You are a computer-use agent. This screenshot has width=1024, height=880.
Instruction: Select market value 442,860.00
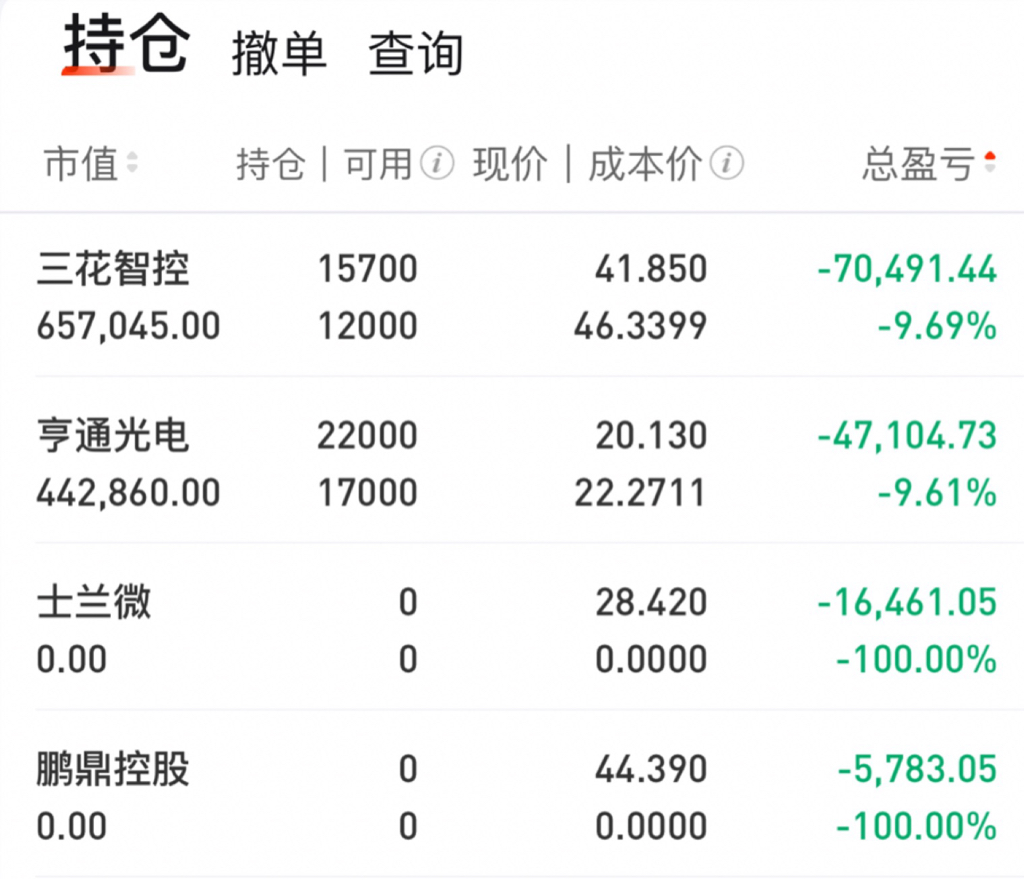pyautogui.click(x=128, y=492)
